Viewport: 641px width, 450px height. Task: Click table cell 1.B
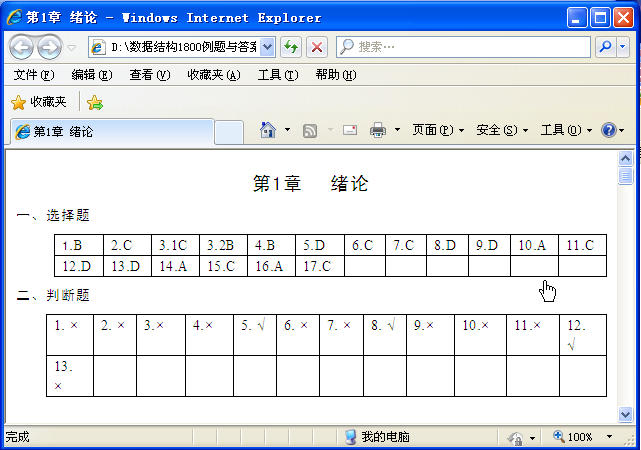79,245
